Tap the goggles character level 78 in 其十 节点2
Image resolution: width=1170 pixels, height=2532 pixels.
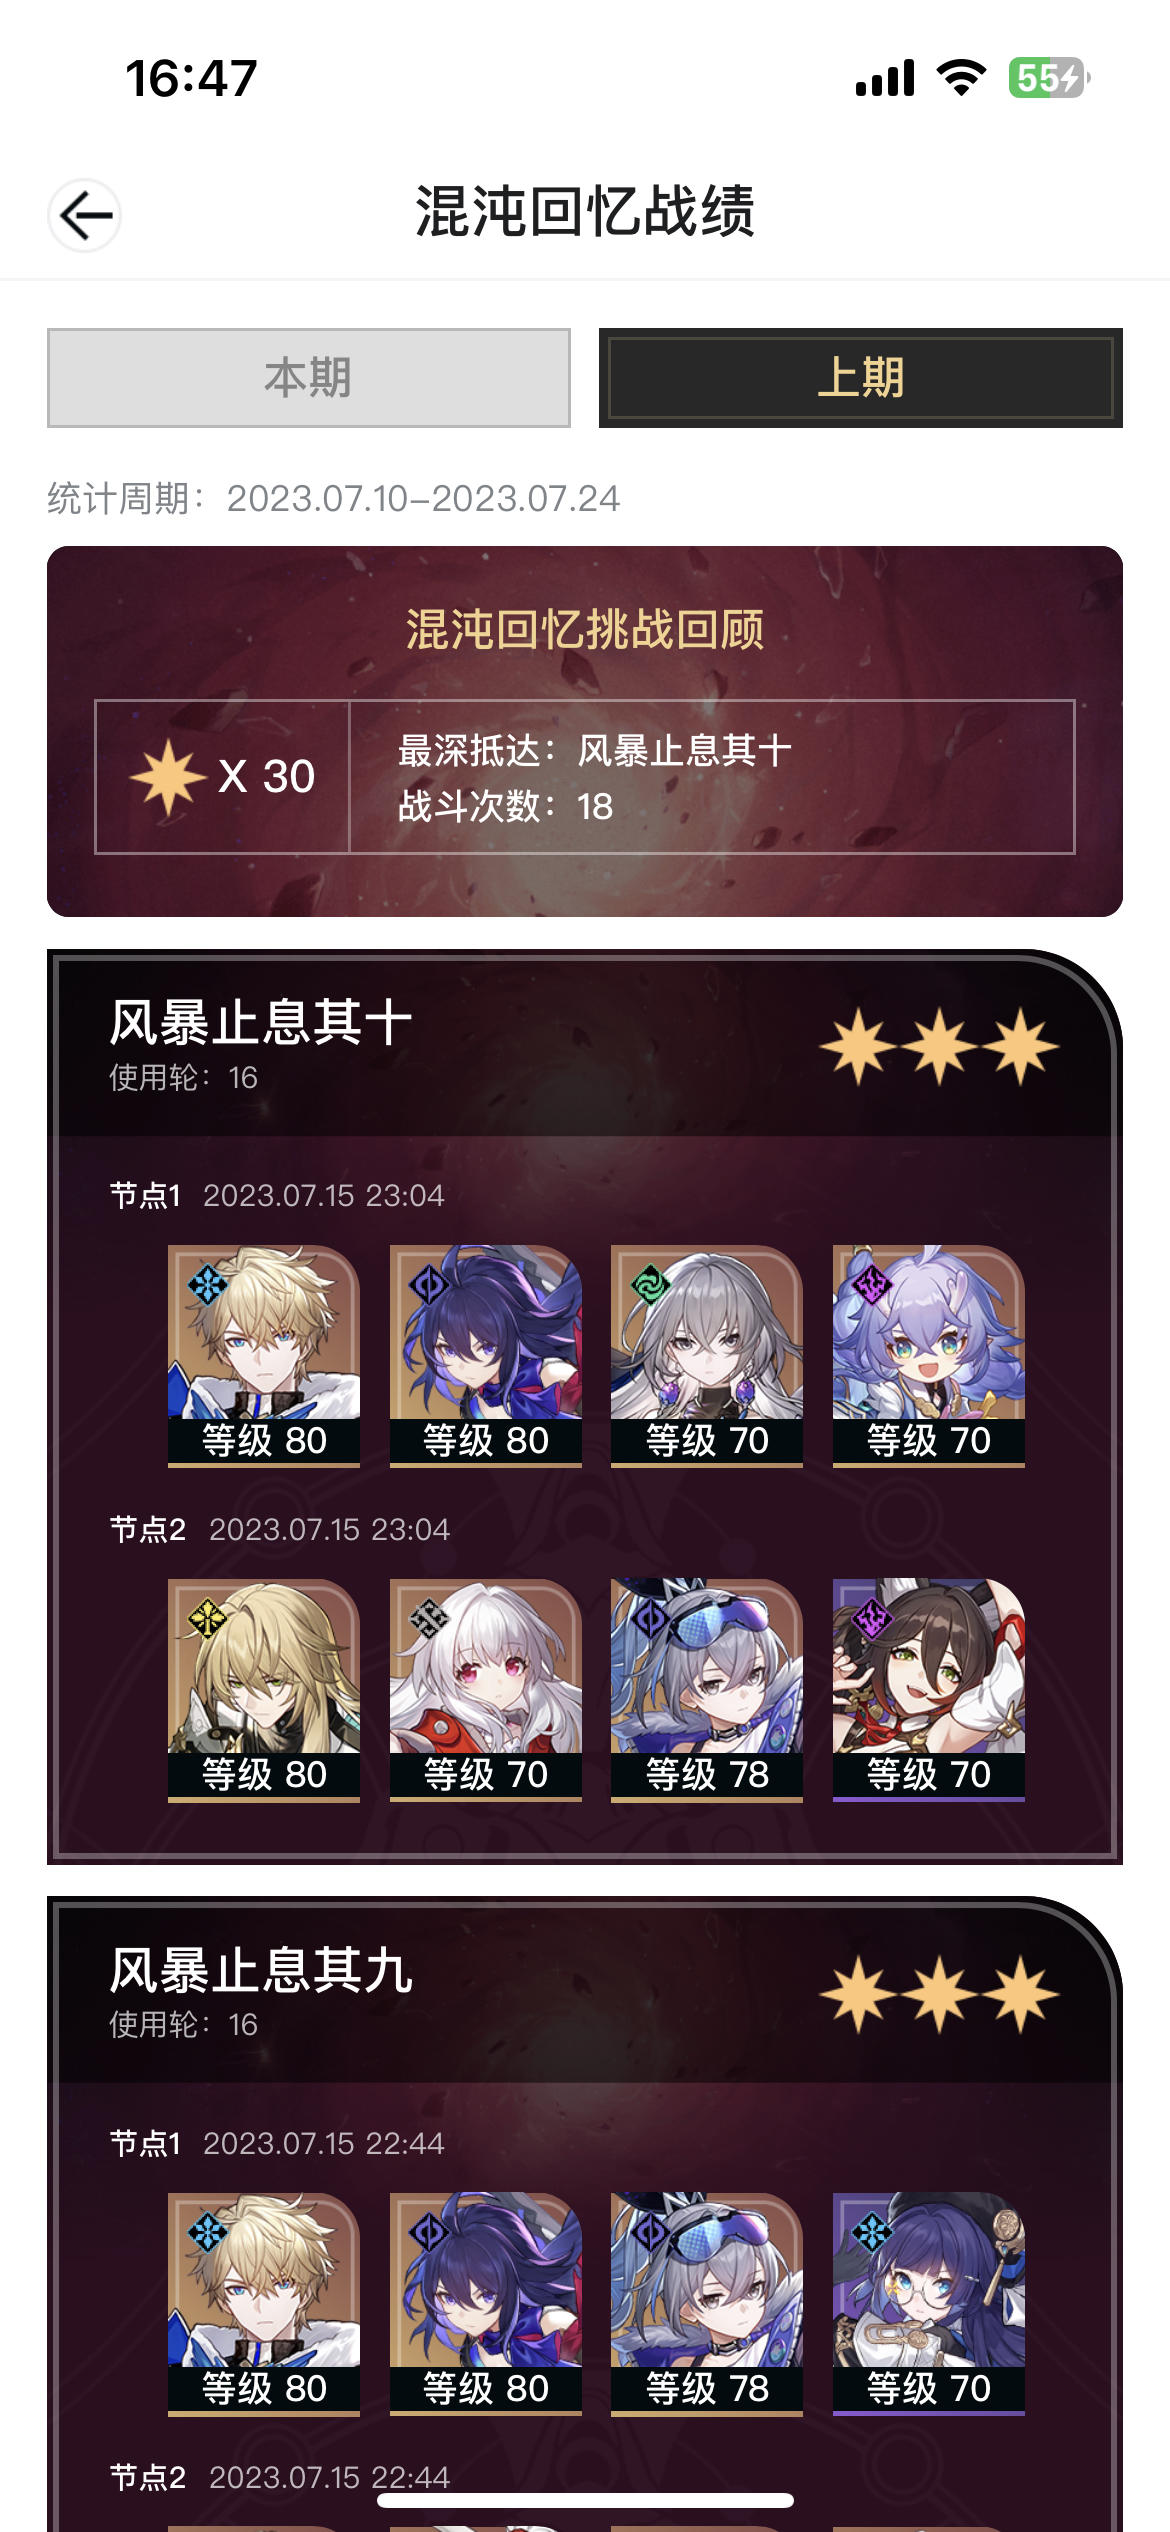tap(707, 1690)
